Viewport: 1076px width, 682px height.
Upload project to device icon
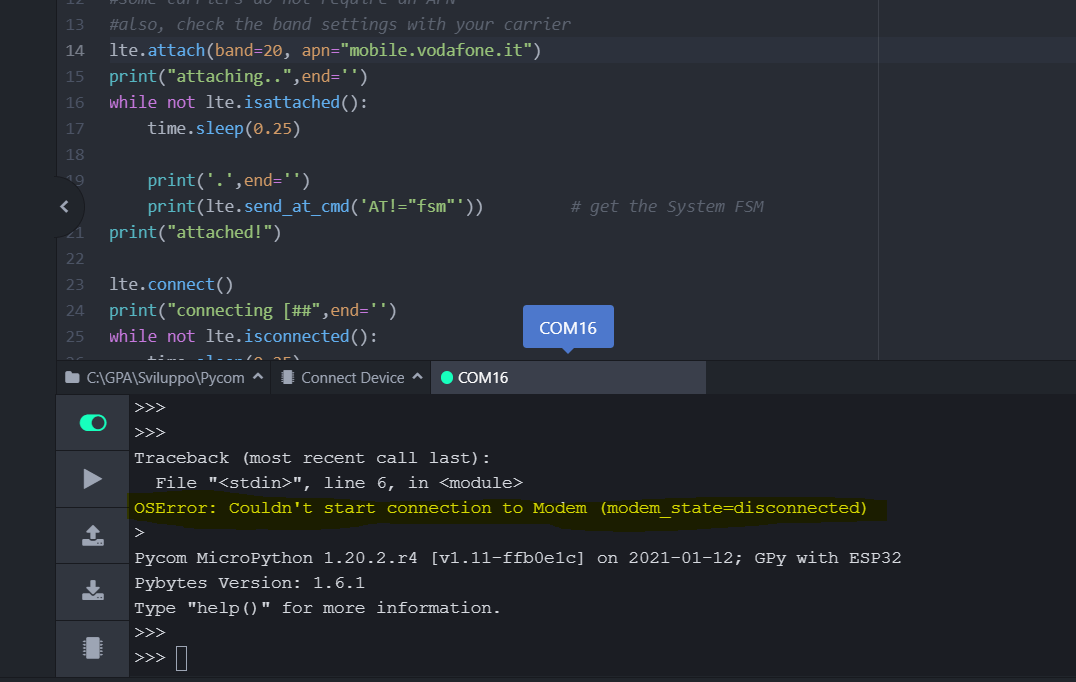93,535
